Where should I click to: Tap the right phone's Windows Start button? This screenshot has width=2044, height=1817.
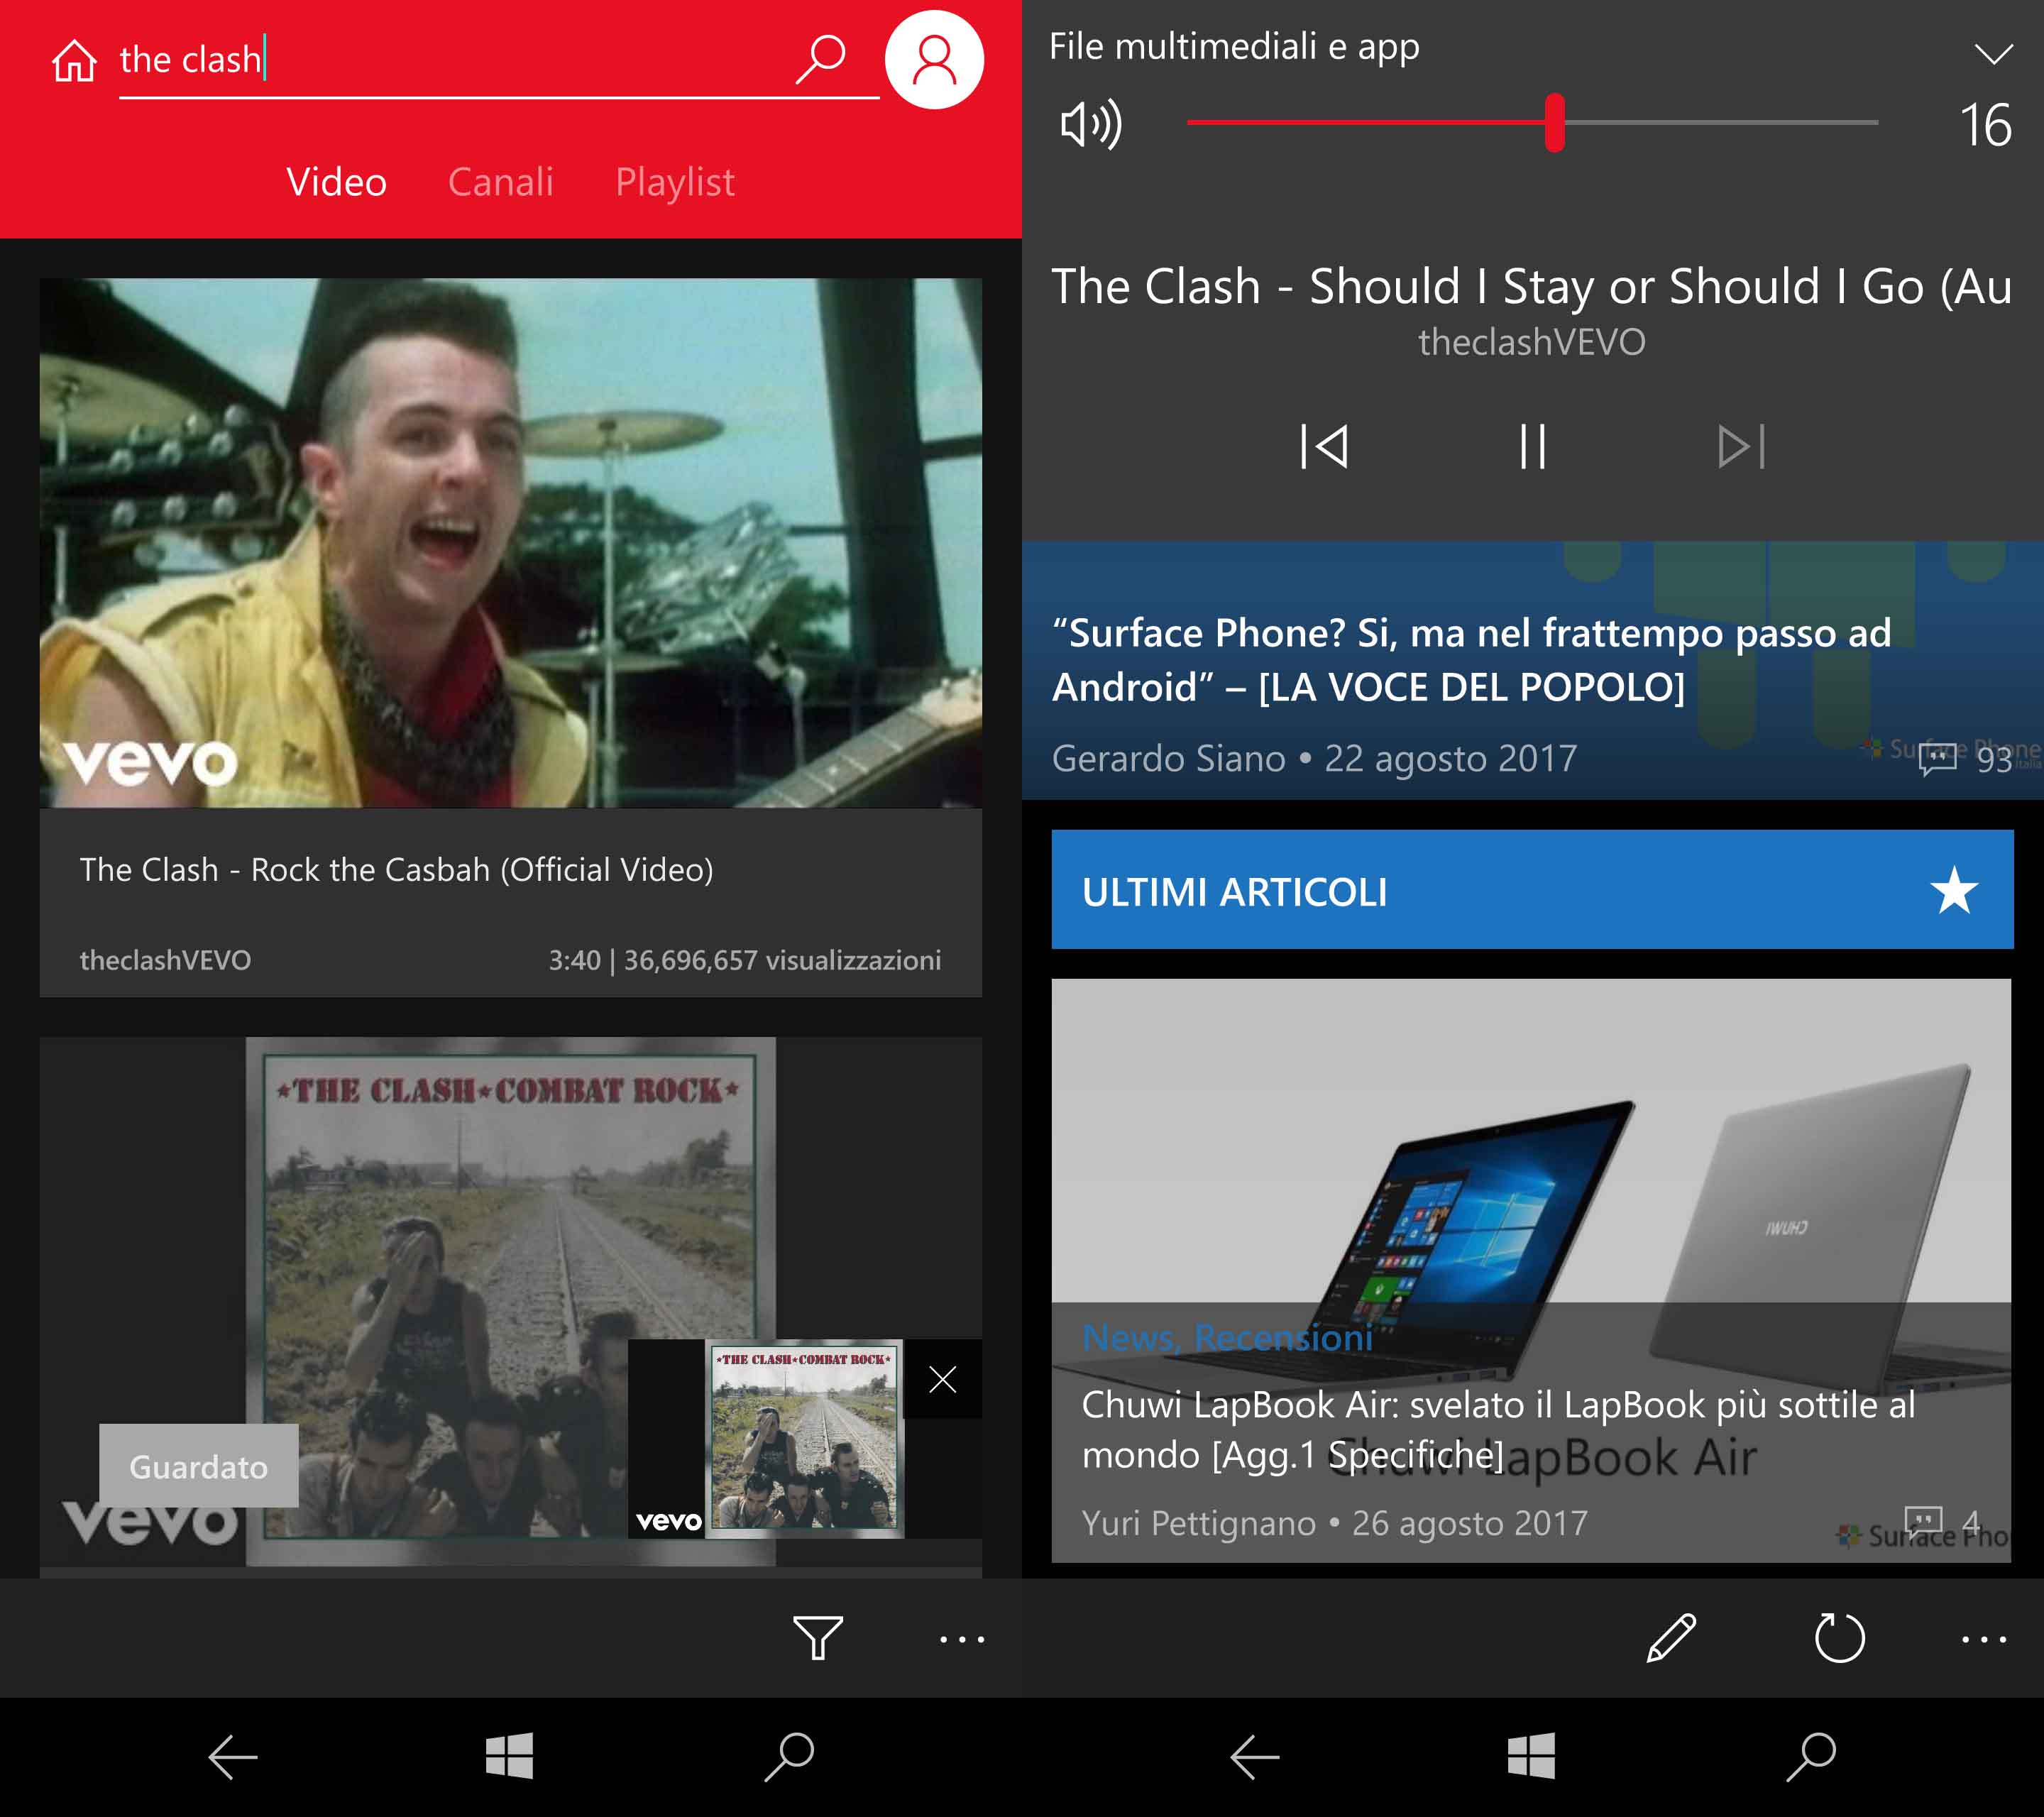pyautogui.click(x=1531, y=1756)
